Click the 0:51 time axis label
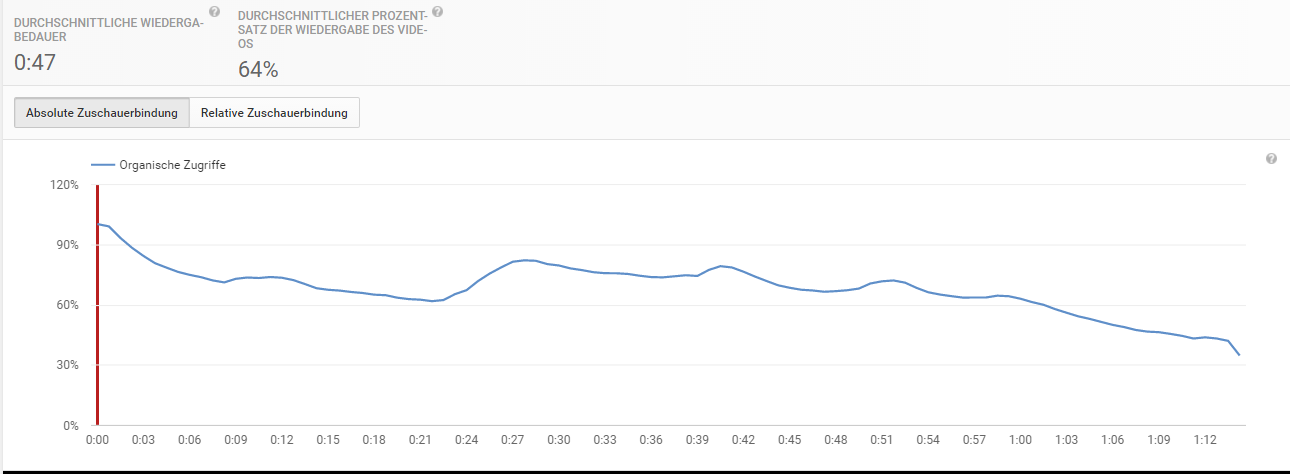This screenshot has width=1290, height=474. (882, 440)
